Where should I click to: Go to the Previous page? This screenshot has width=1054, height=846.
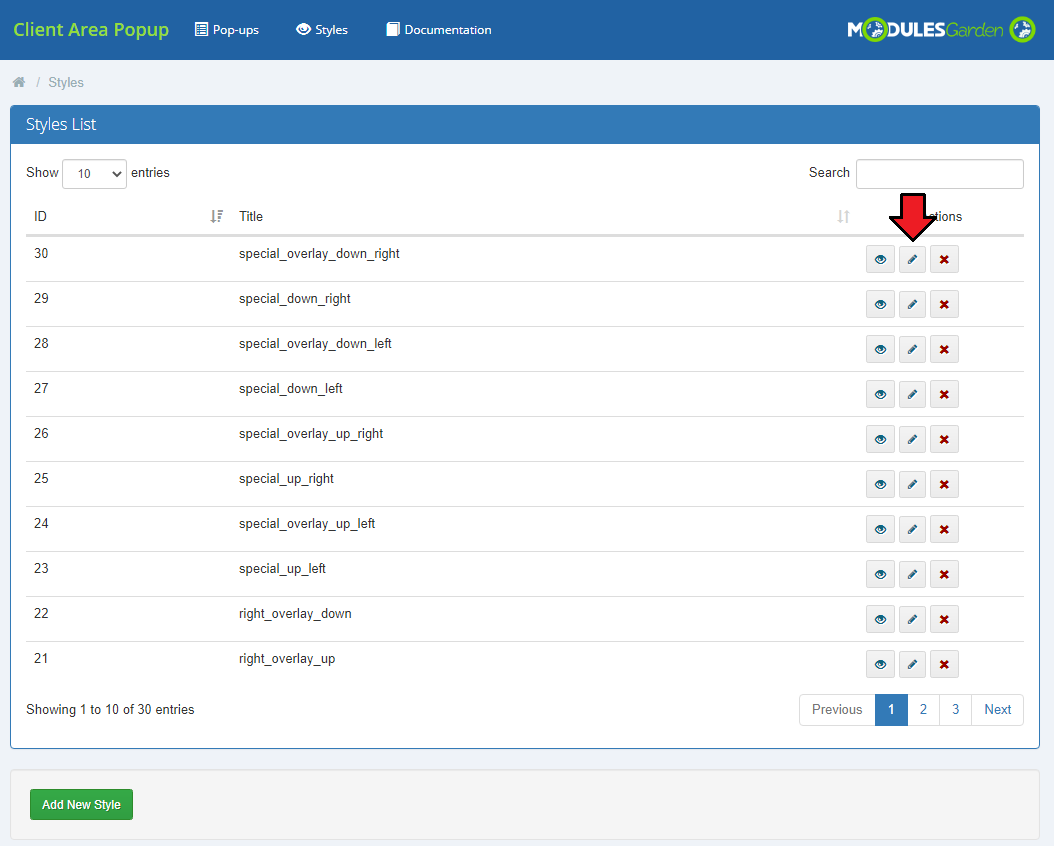(x=837, y=710)
